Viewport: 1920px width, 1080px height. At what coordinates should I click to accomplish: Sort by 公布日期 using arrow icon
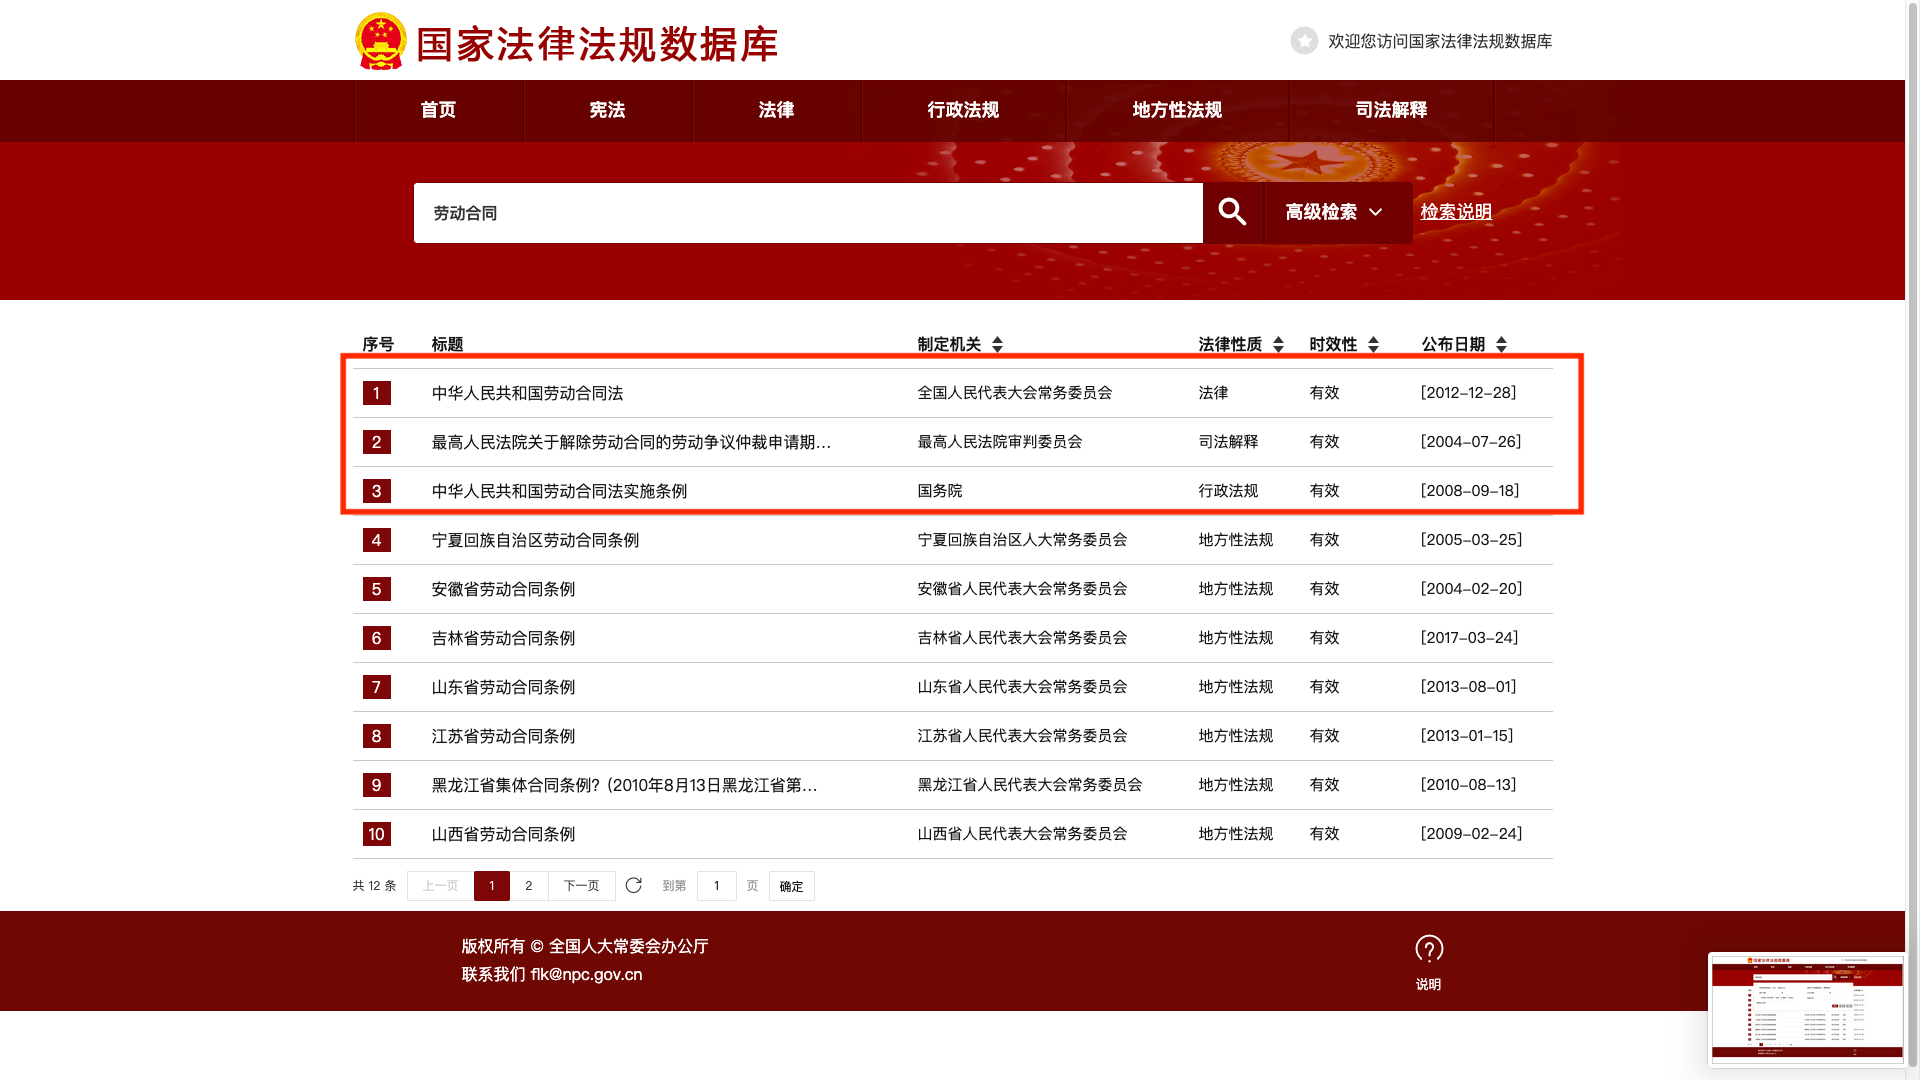pyautogui.click(x=1501, y=345)
